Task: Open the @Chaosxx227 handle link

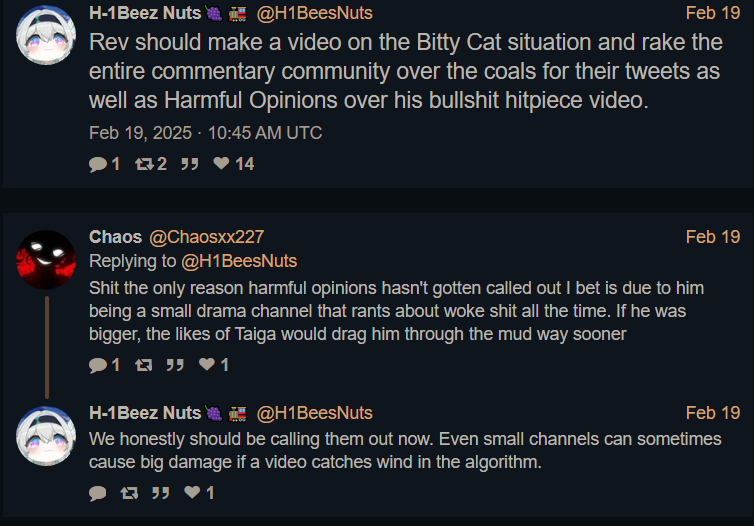Action: [206, 237]
